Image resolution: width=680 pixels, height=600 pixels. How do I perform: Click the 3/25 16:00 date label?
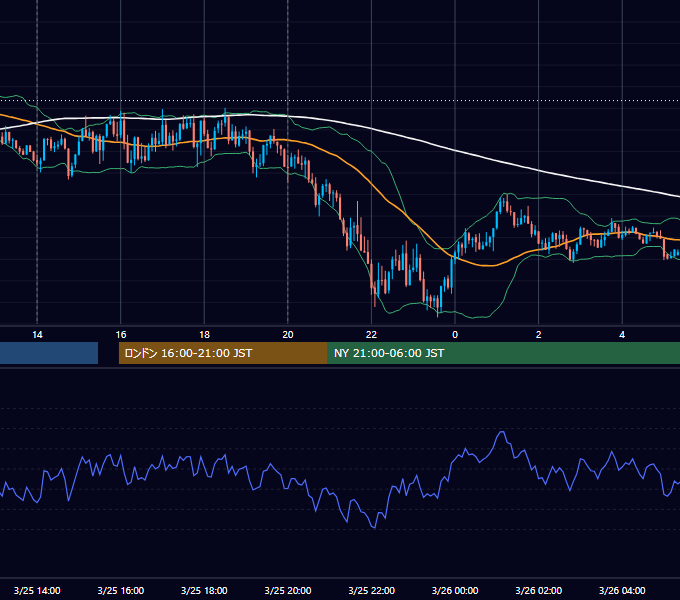121,590
